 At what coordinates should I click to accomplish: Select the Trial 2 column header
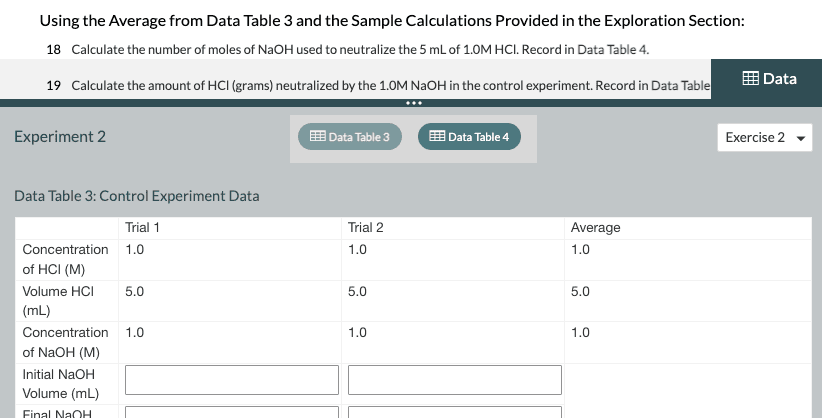pyautogui.click(x=365, y=228)
